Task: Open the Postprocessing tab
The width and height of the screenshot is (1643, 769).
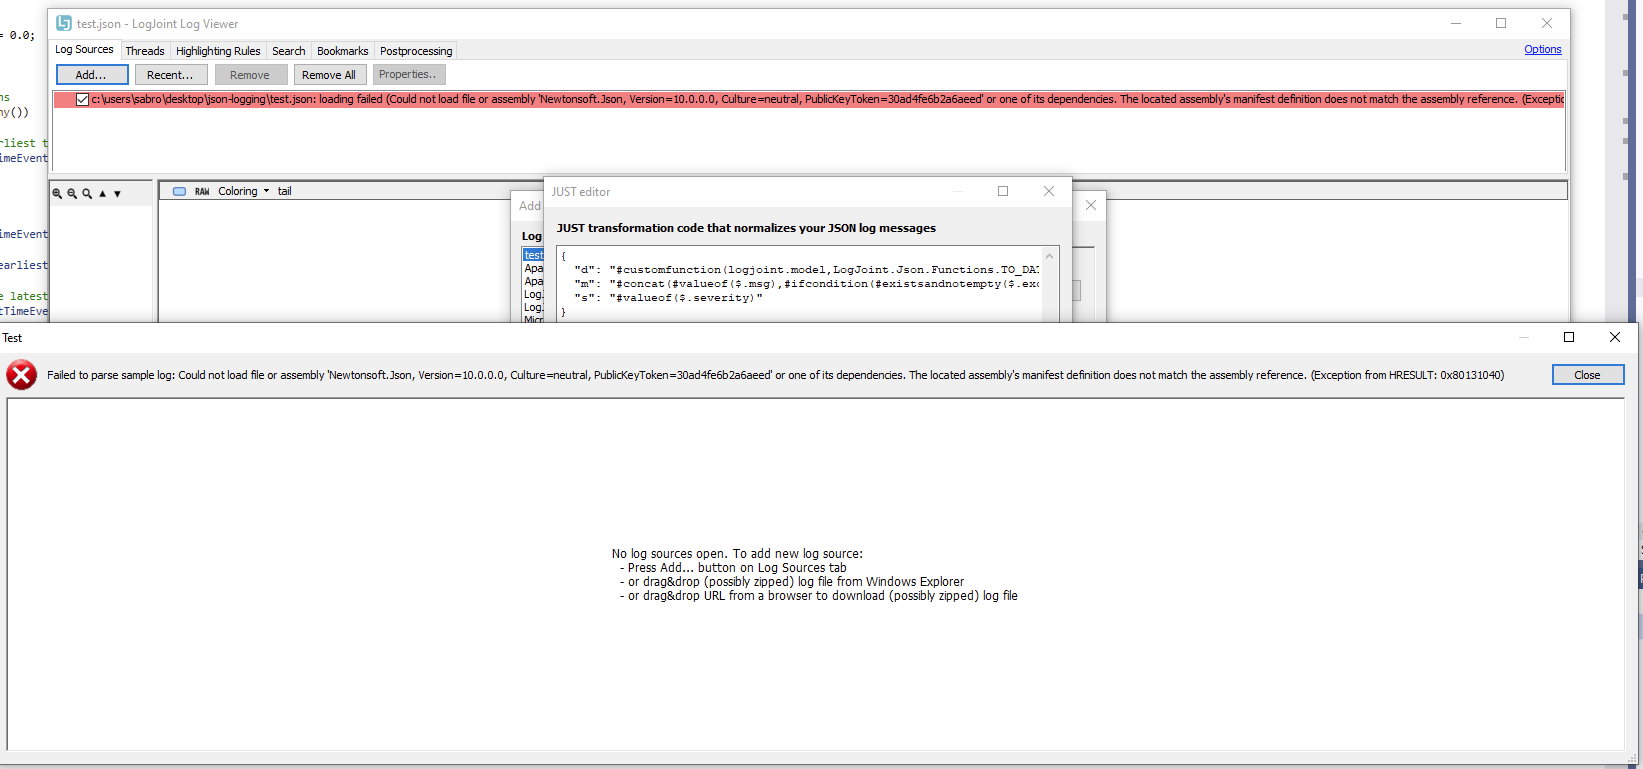Action: [416, 51]
